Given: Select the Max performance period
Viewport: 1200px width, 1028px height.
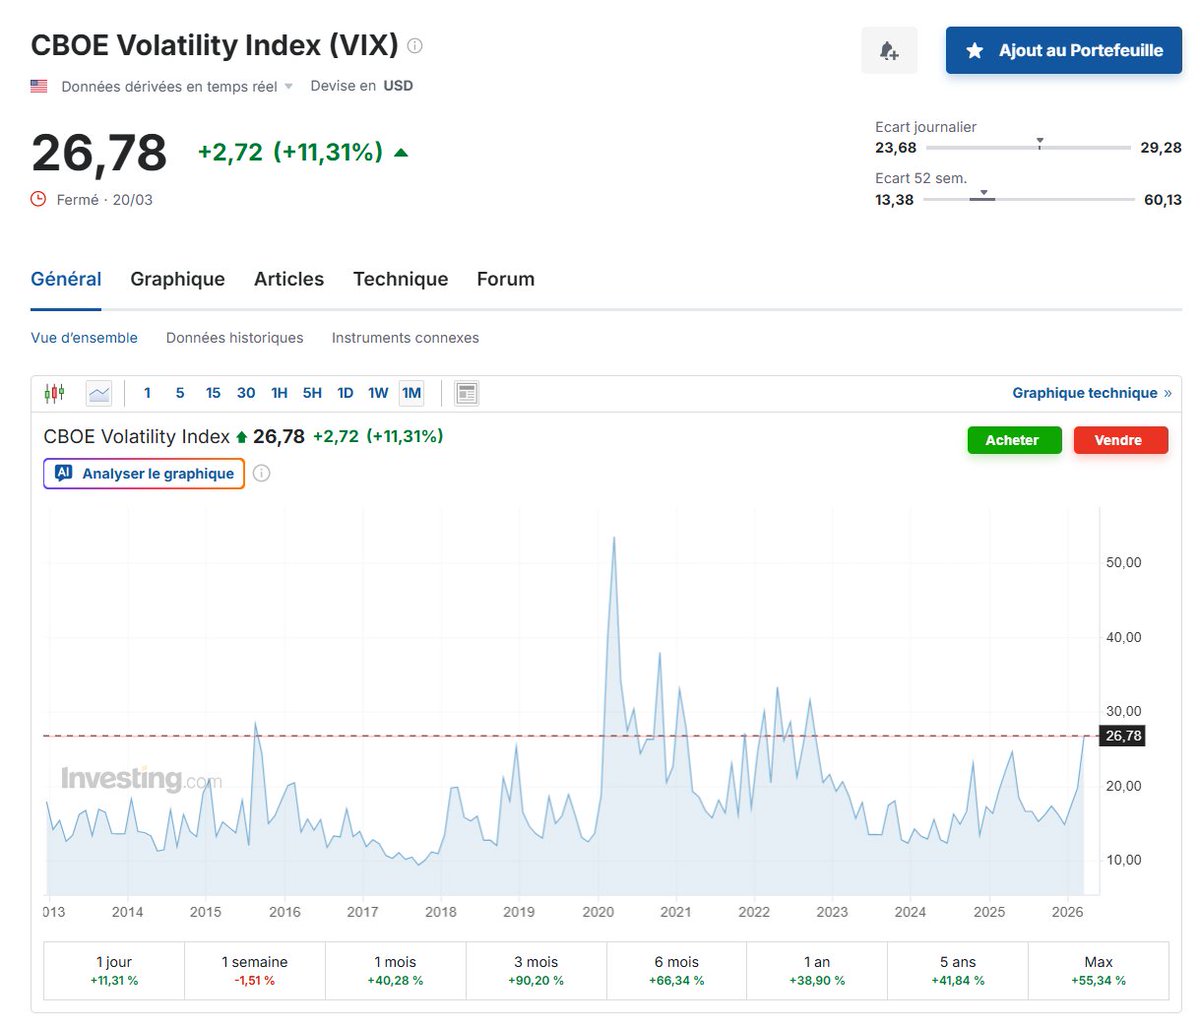Looking at the screenshot, I should [1098, 971].
